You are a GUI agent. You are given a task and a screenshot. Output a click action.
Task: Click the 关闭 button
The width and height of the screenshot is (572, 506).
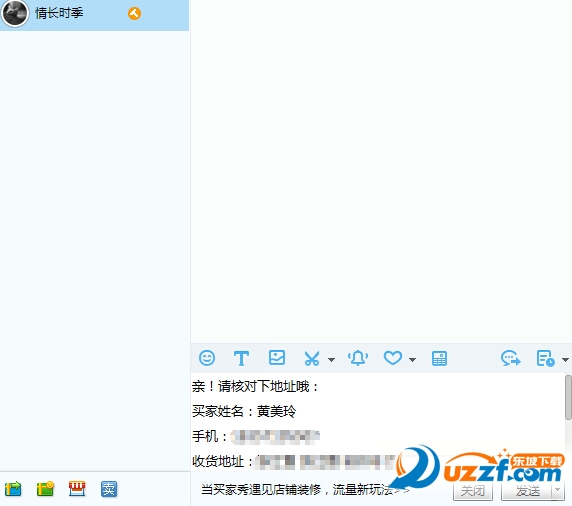click(473, 491)
